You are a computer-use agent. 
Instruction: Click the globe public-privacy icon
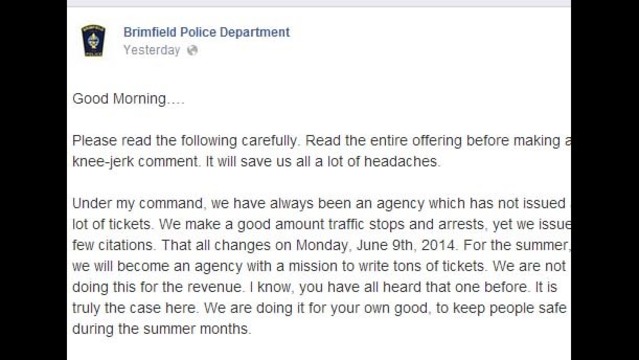[192, 50]
